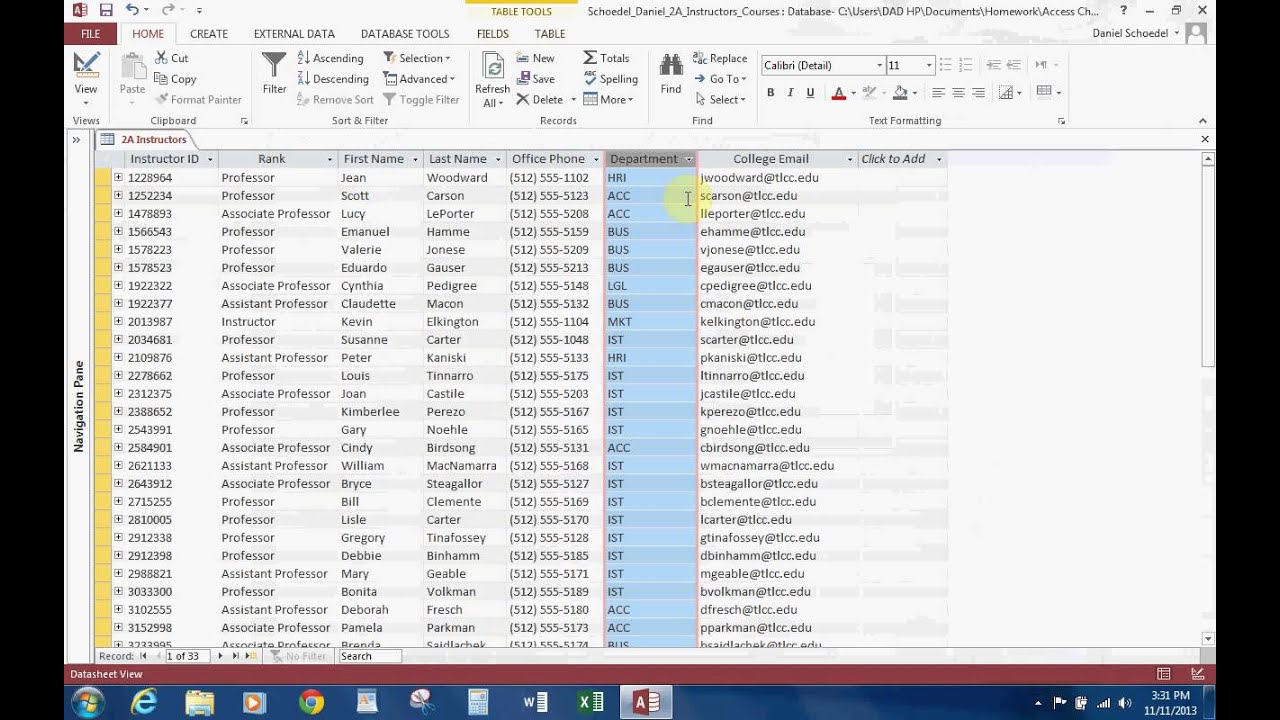Switch to the EXTERNAL DATA tab
Screen dimensions: 1280x720
(294, 33)
